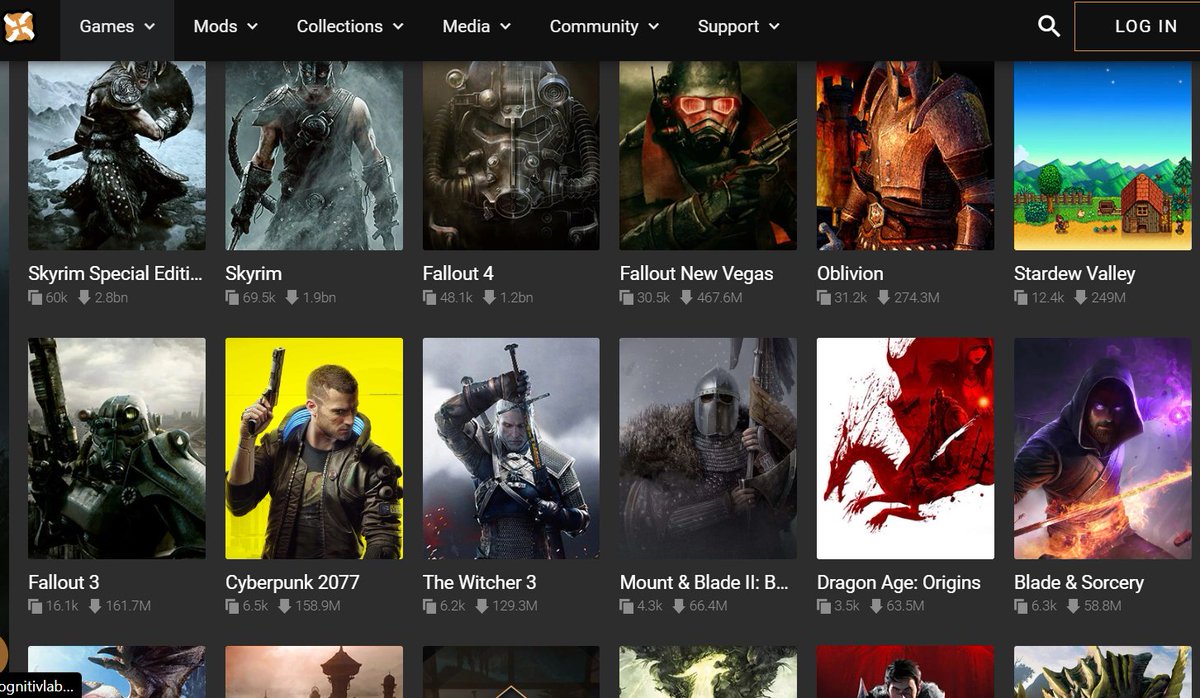
Task: Click the LOG IN button
Action: pos(1138,26)
